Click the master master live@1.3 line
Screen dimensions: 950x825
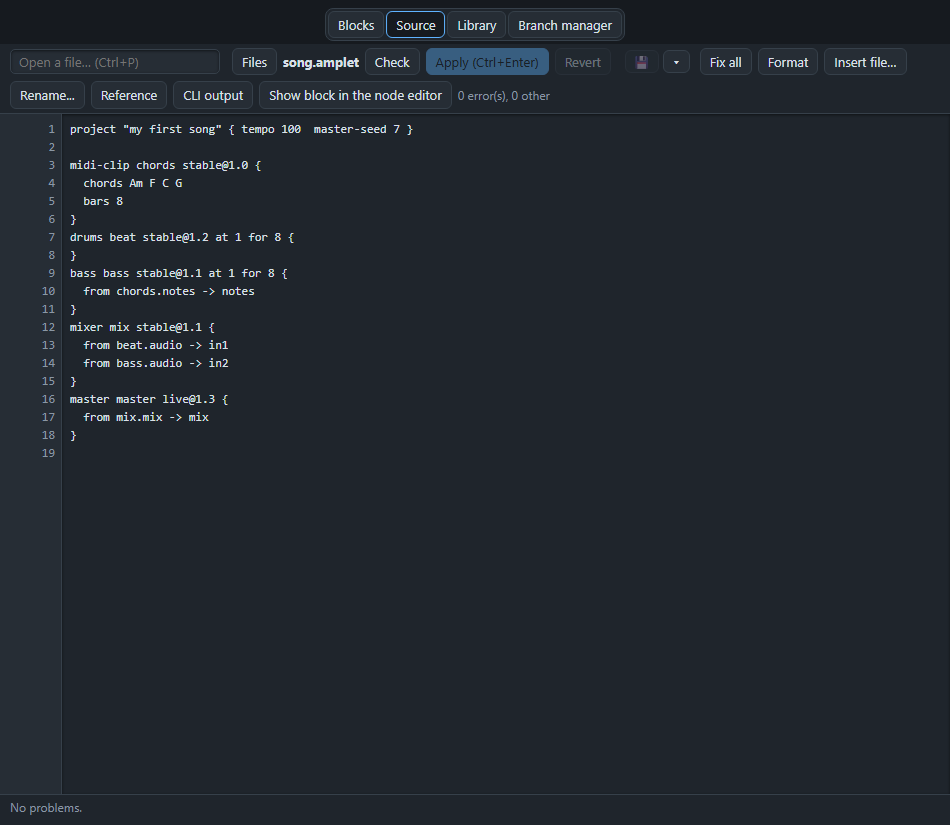149,399
